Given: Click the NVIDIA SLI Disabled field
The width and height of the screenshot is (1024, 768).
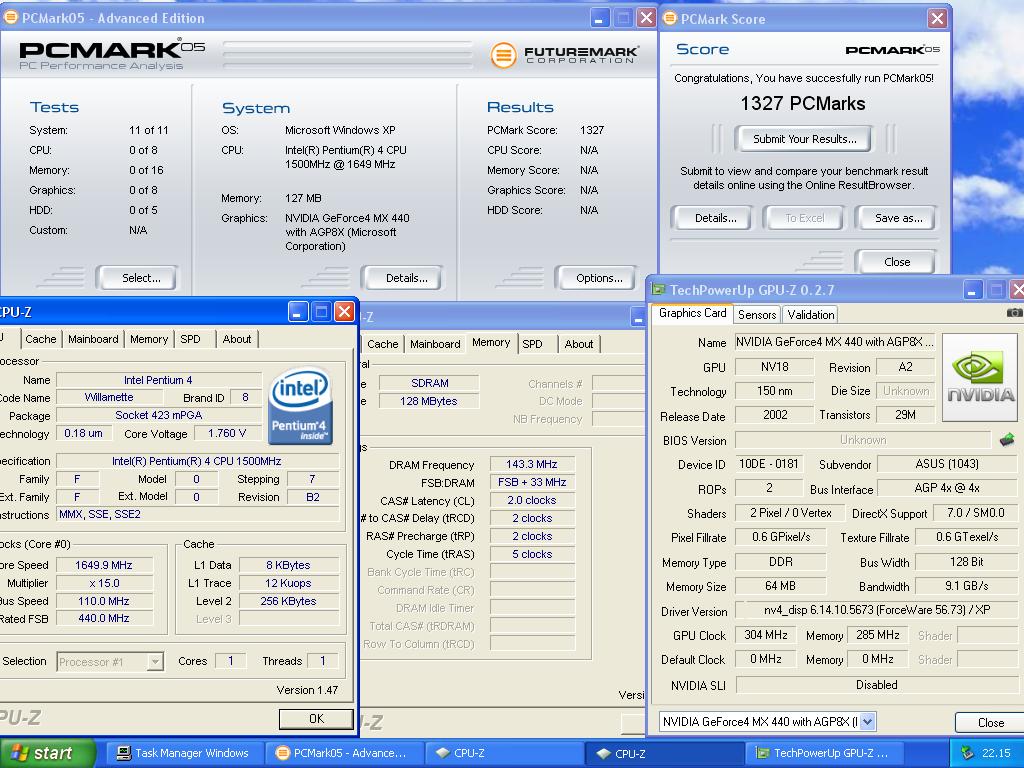Looking at the screenshot, I should coord(876,684).
